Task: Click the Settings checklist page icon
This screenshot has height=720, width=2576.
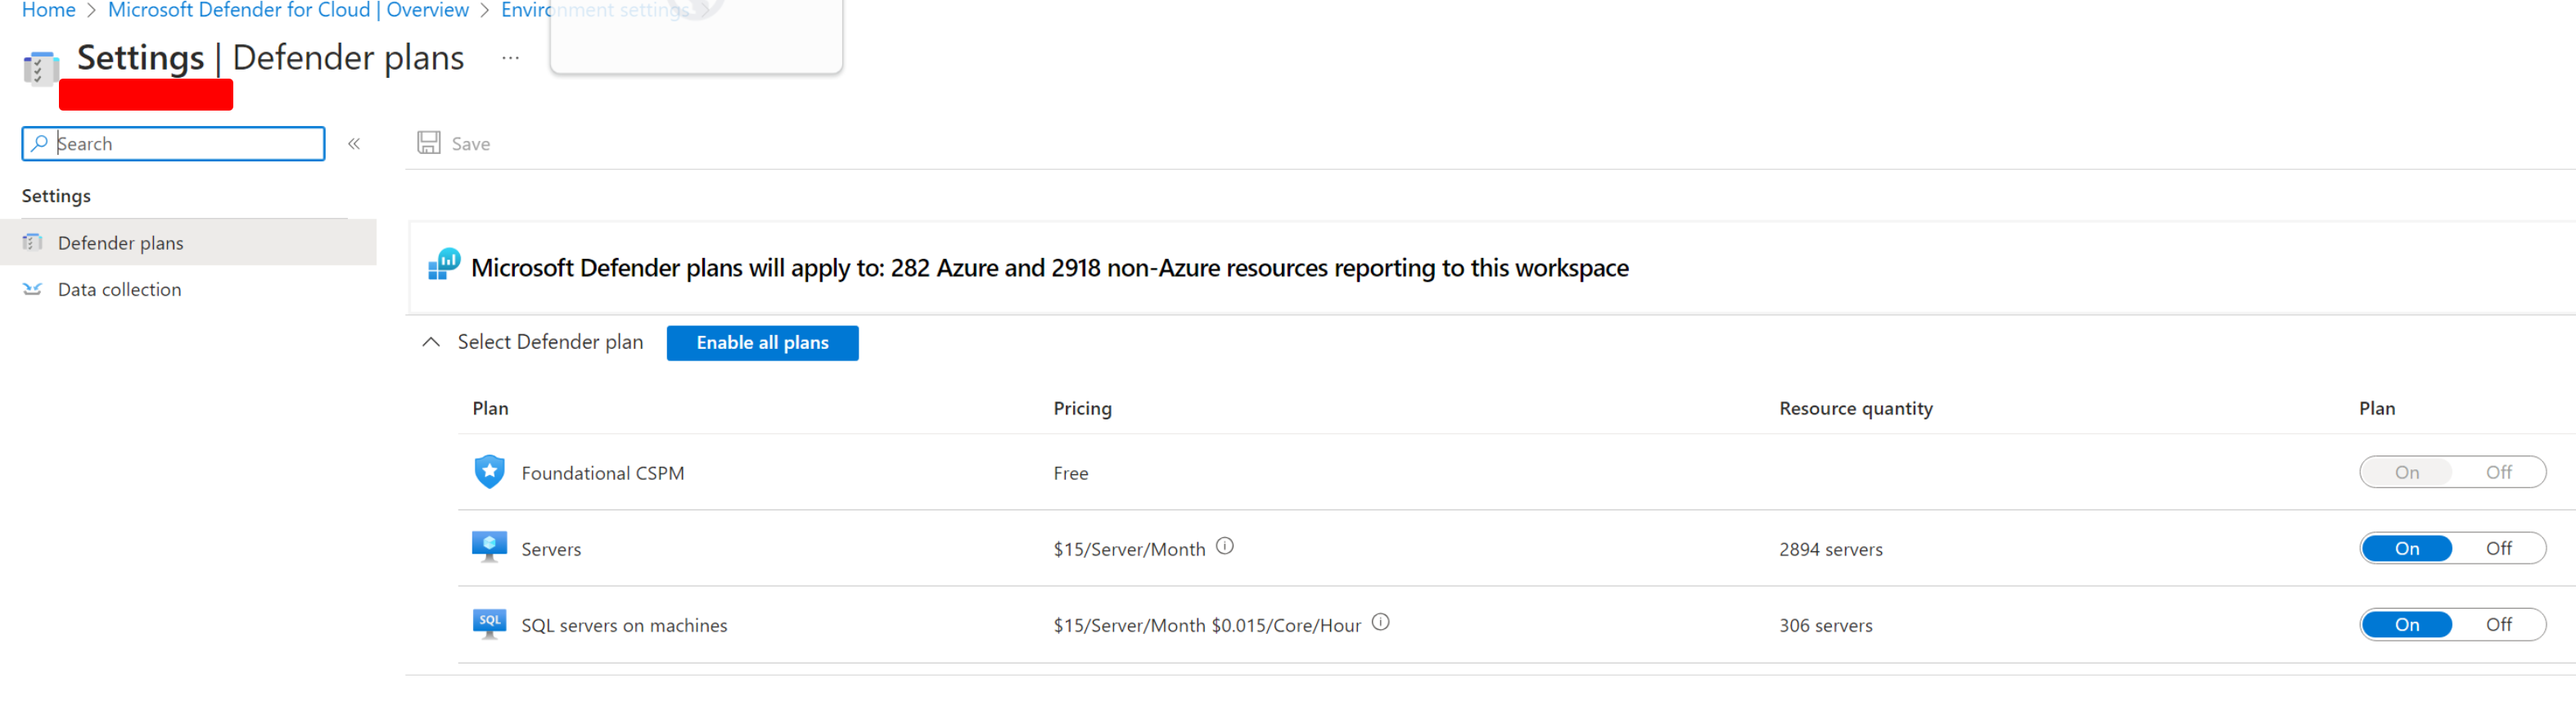Action: click(39, 67)
